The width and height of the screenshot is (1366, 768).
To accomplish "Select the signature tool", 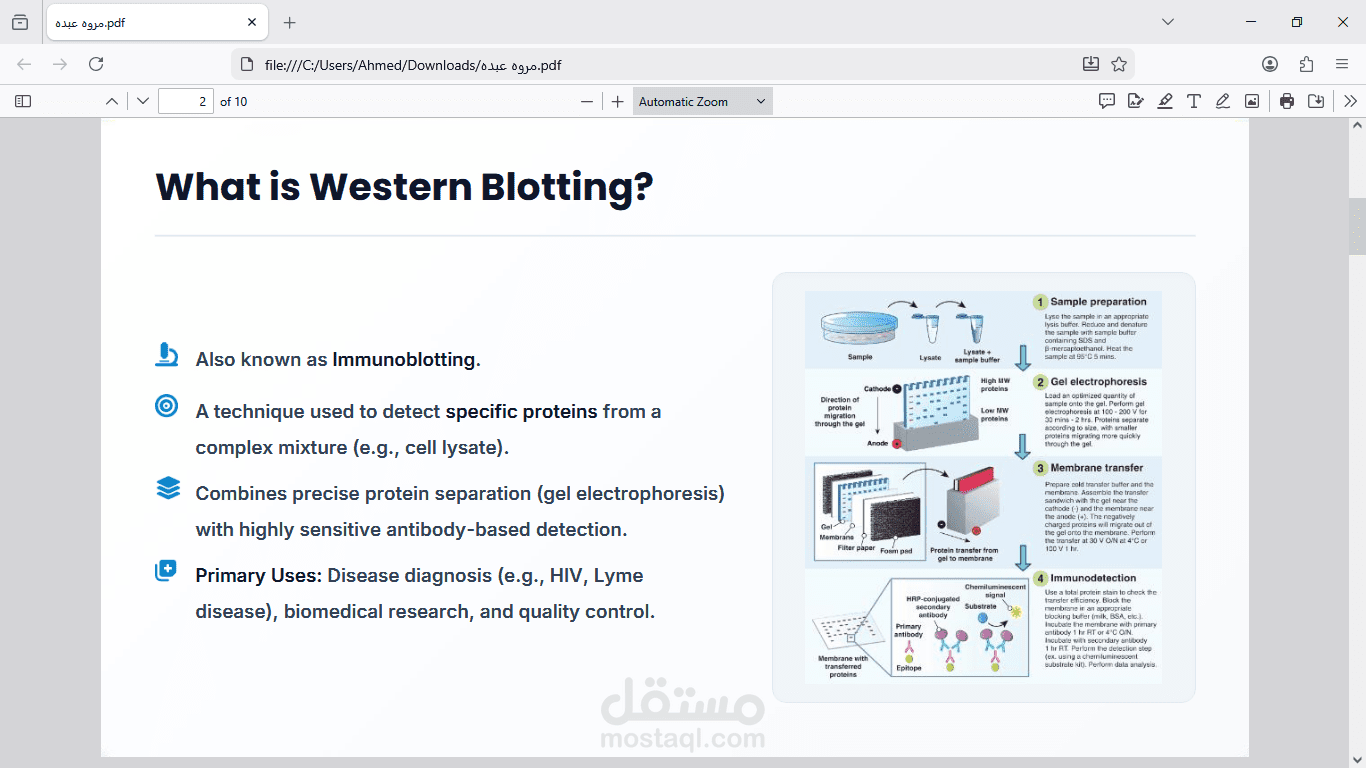I will [1136, 101].
